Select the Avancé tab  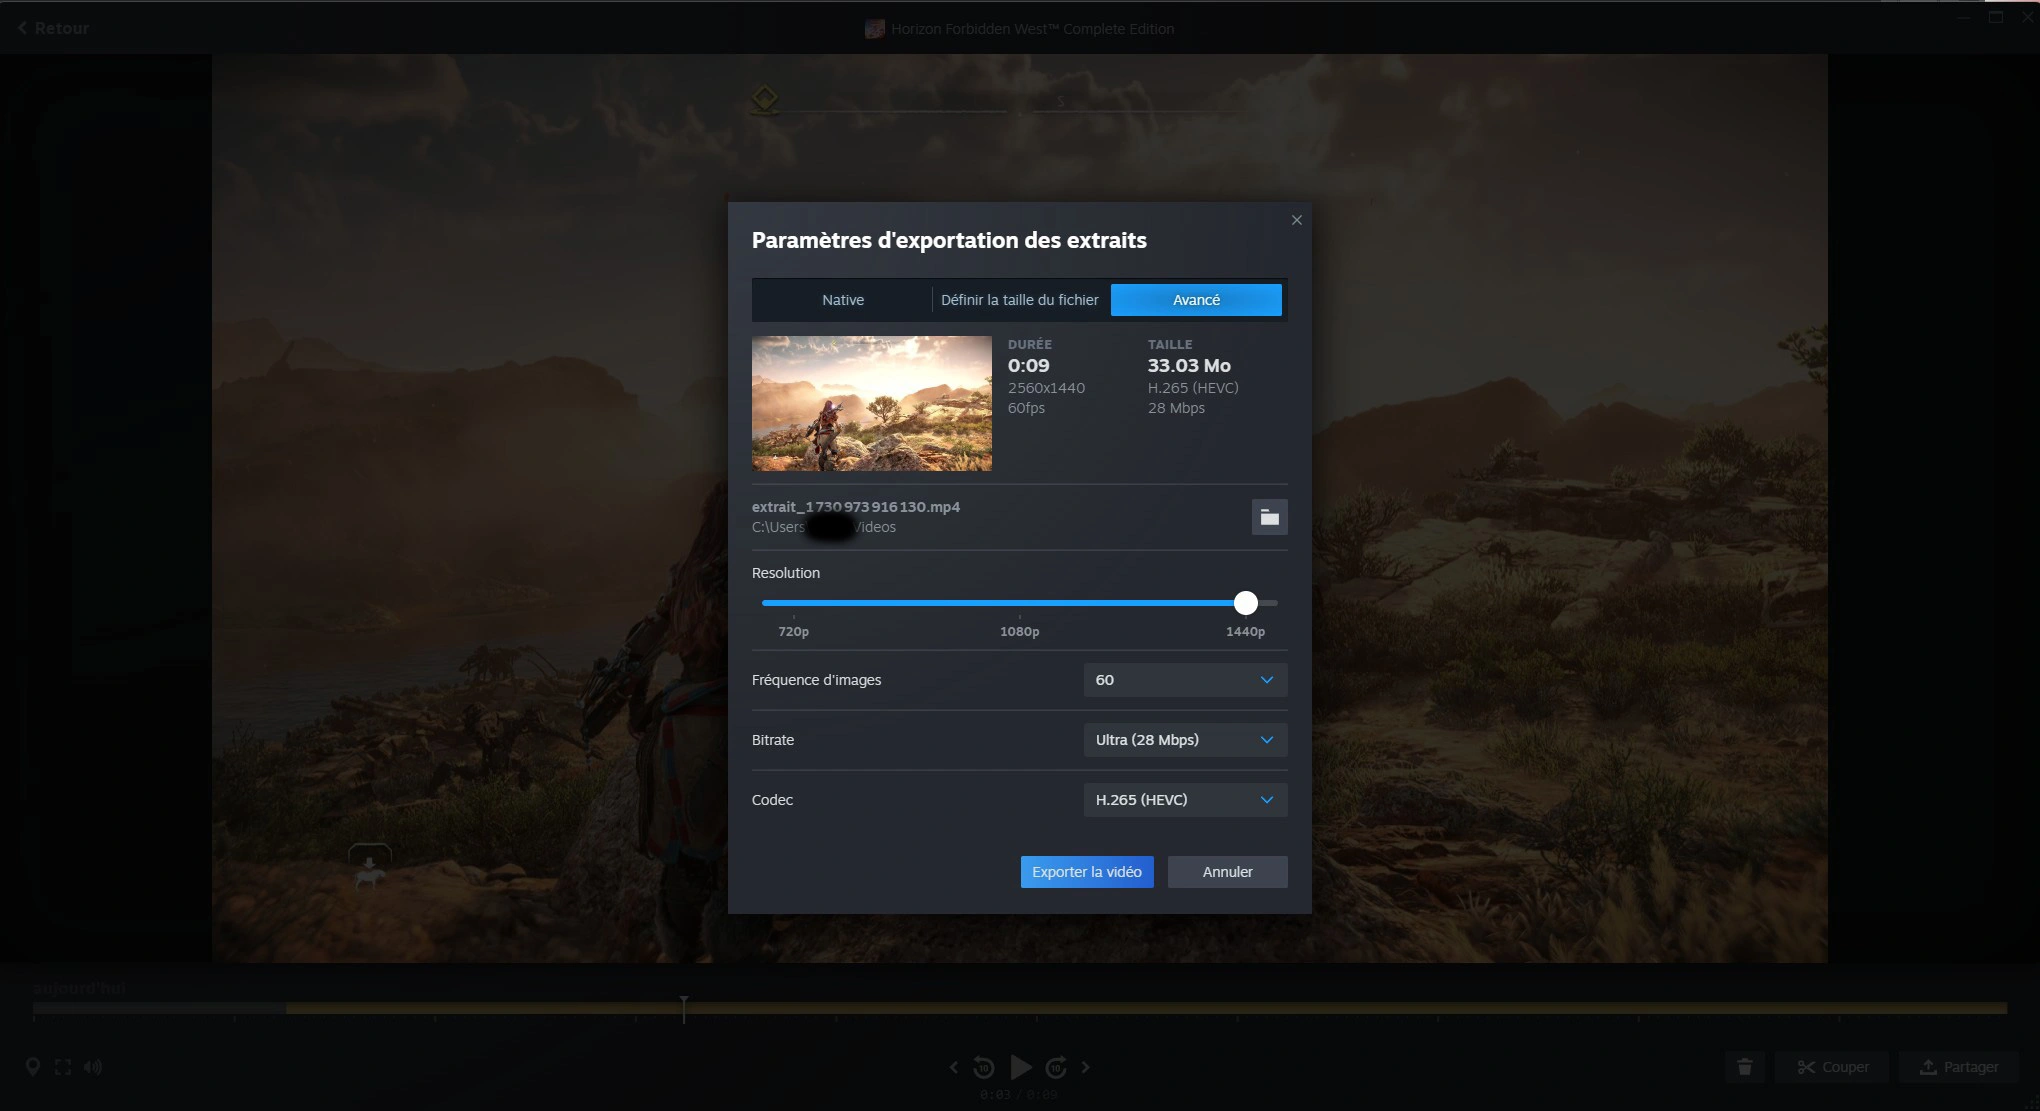pyautogui.click(x=1196, y=300)
